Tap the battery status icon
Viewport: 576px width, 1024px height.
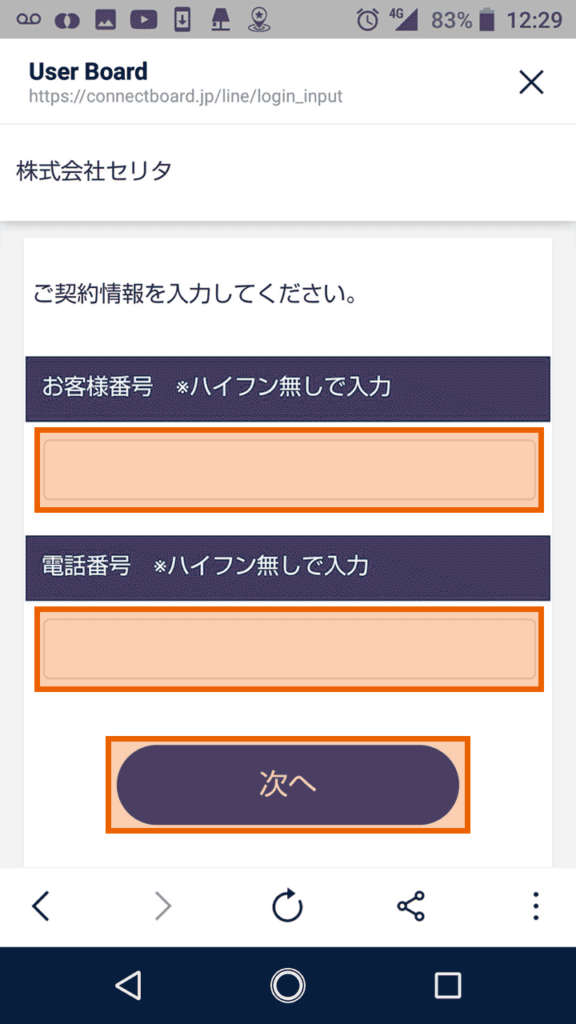pos(487,20)
